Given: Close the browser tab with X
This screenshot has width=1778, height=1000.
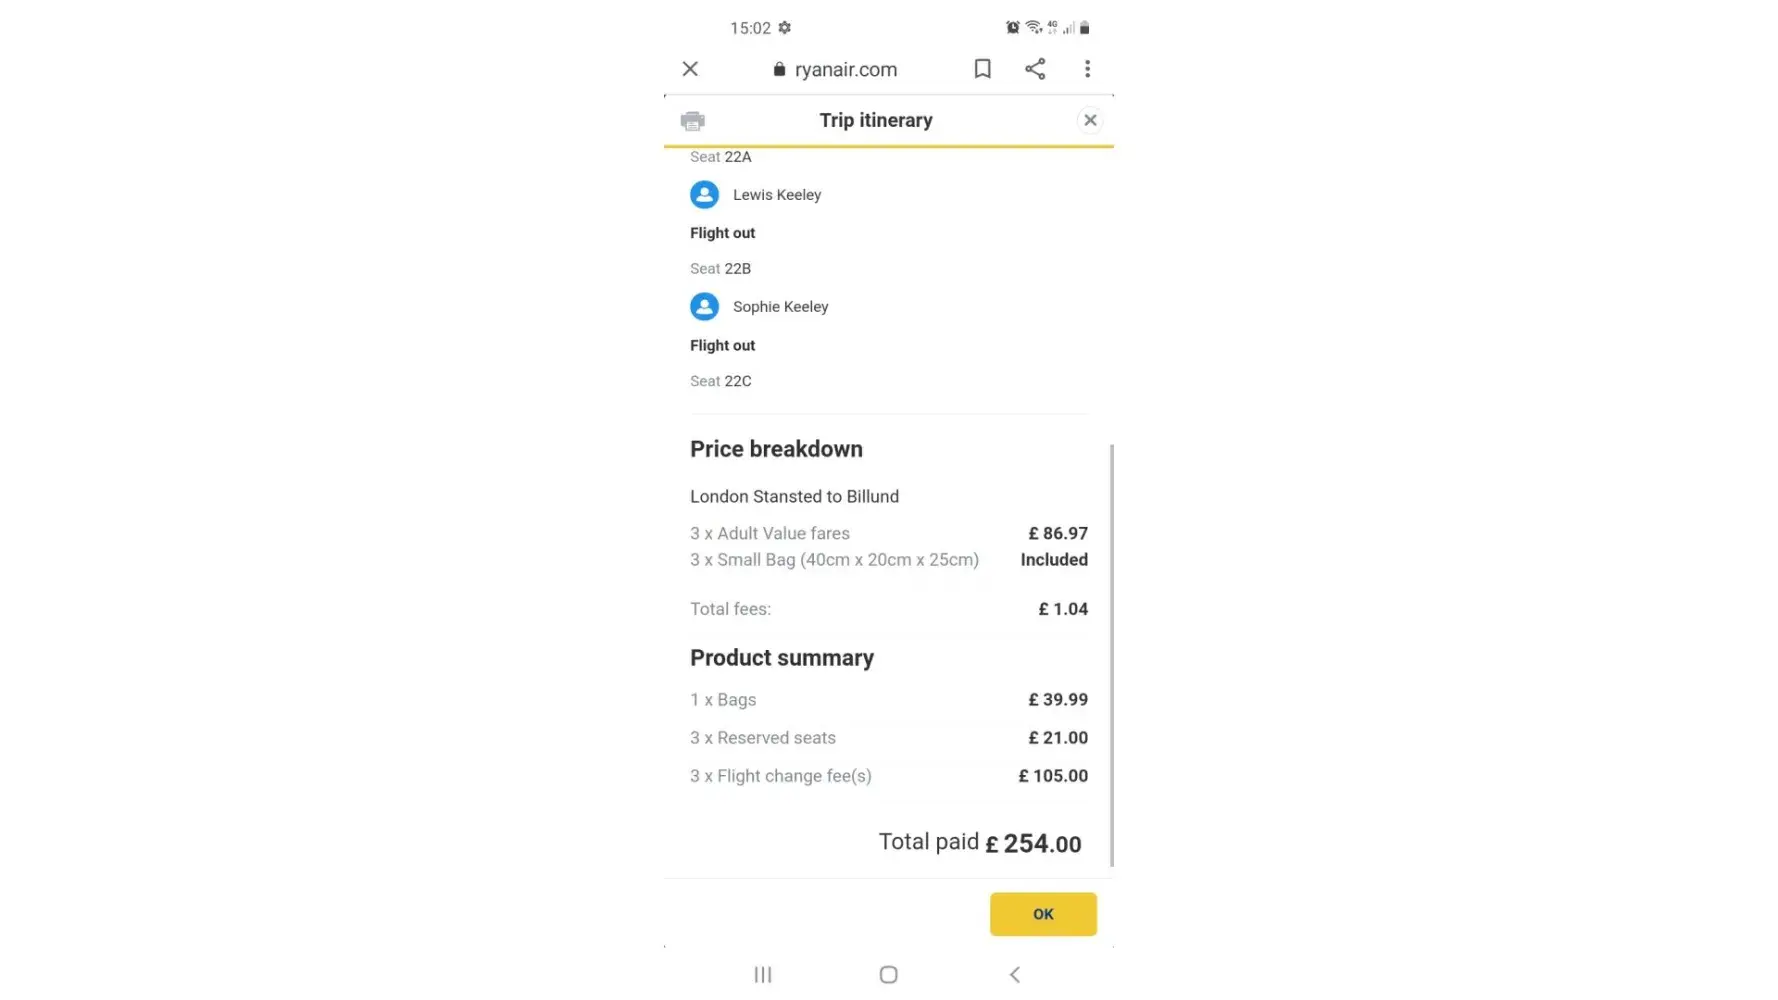Looking at the screenshot, I should (690, 69).
